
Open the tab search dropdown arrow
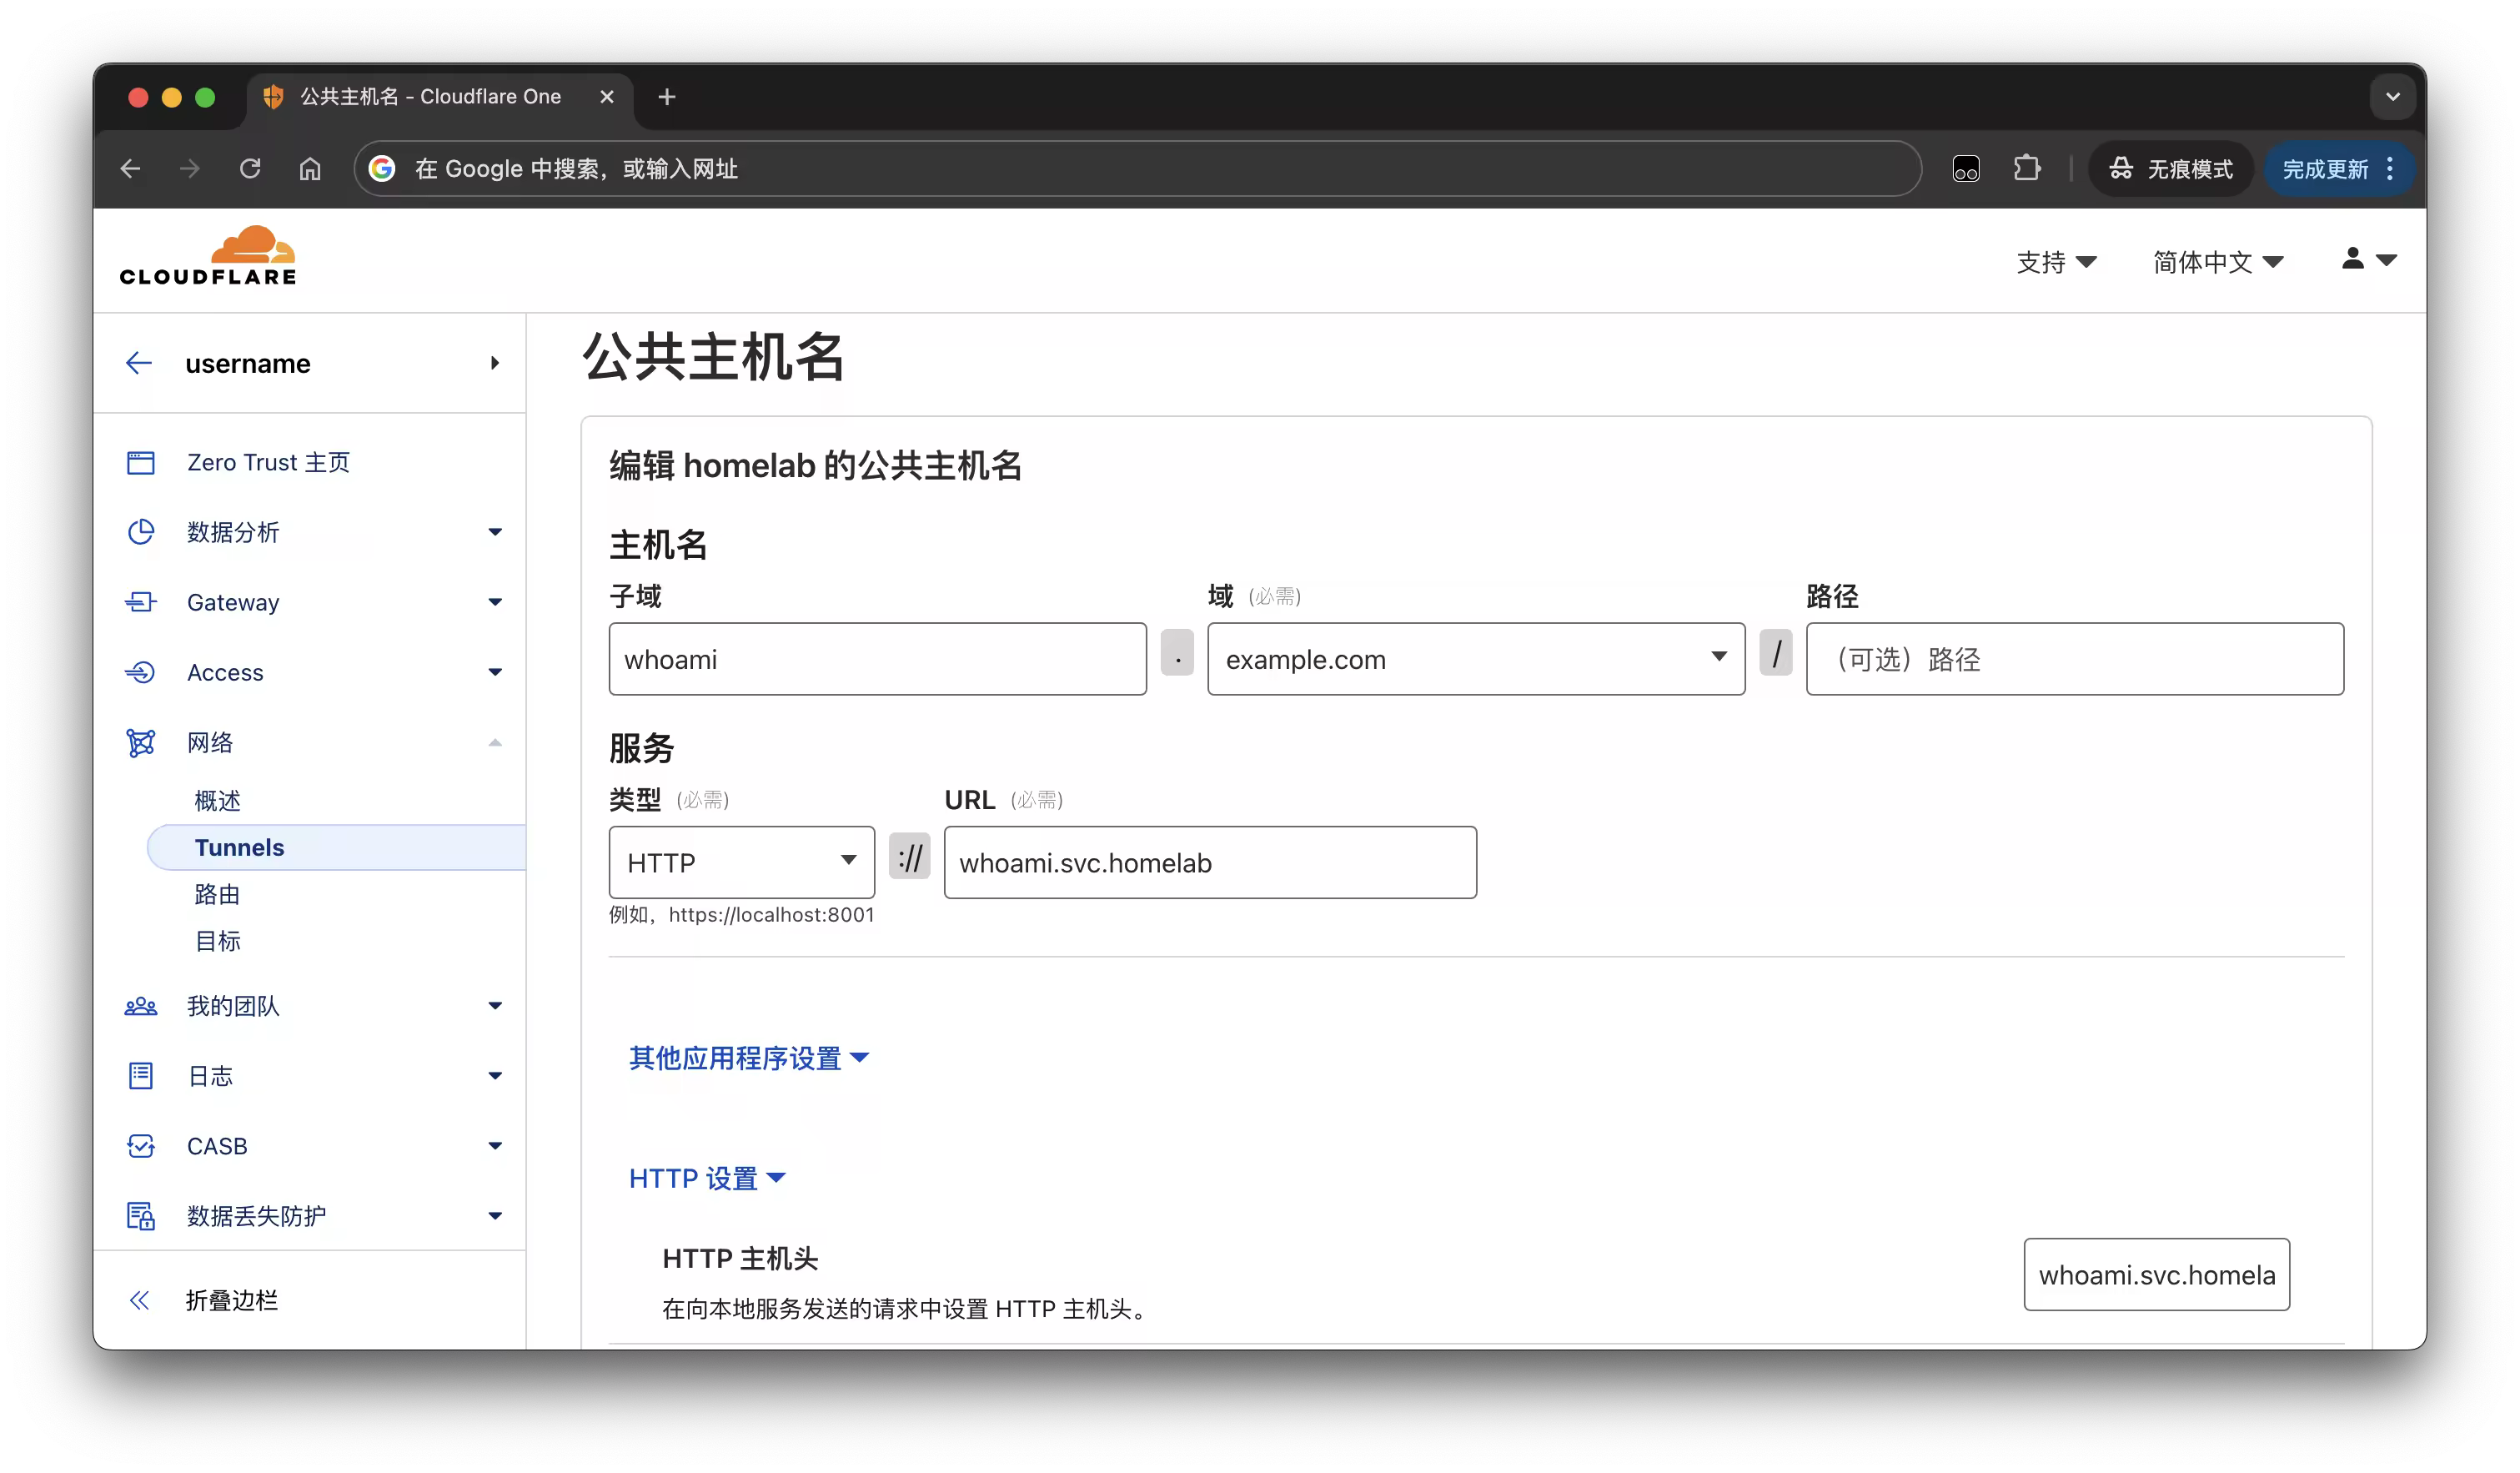coord(2392,97)
